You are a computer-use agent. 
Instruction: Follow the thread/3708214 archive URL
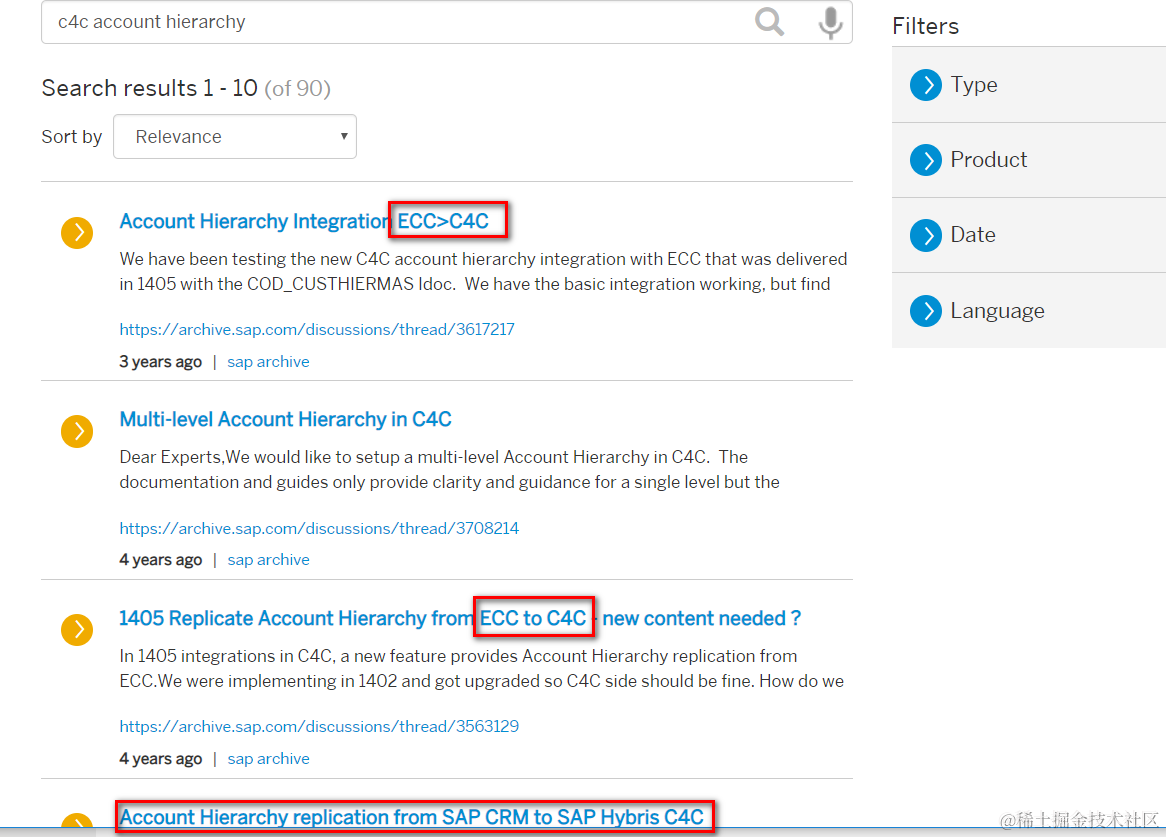click(x=319, y=529)
